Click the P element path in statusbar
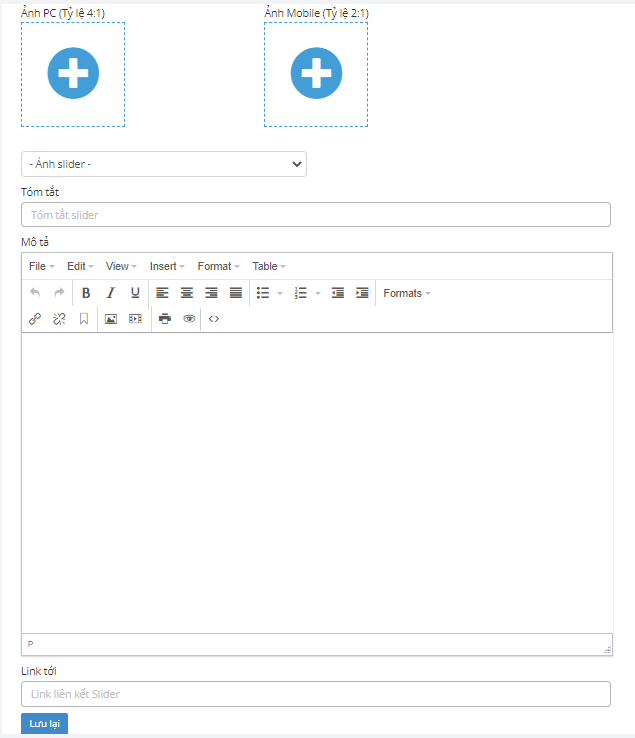Image resolution: width=635 pixels, height=738 pixels. [30, 644]
